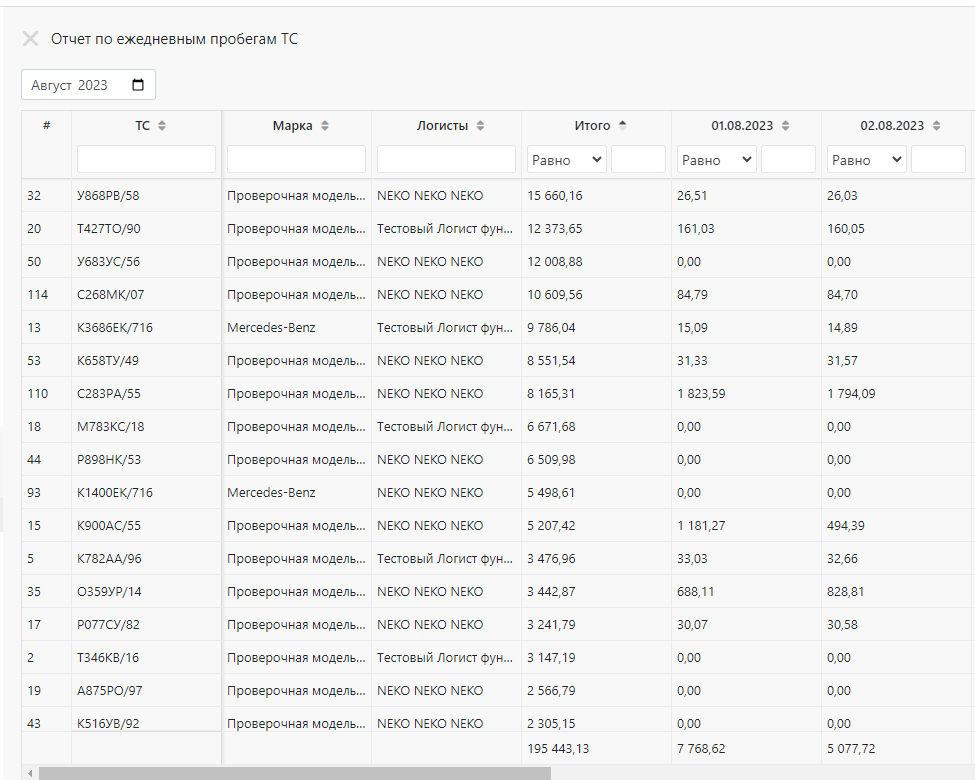Close the daily mileage report panel

30,39
